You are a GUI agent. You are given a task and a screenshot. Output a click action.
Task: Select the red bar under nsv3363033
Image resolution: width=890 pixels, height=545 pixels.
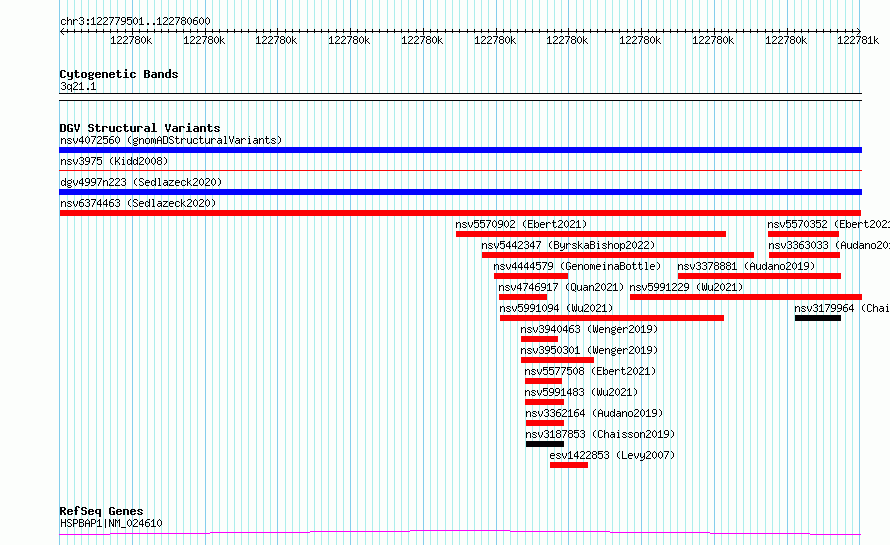(804, 255)
